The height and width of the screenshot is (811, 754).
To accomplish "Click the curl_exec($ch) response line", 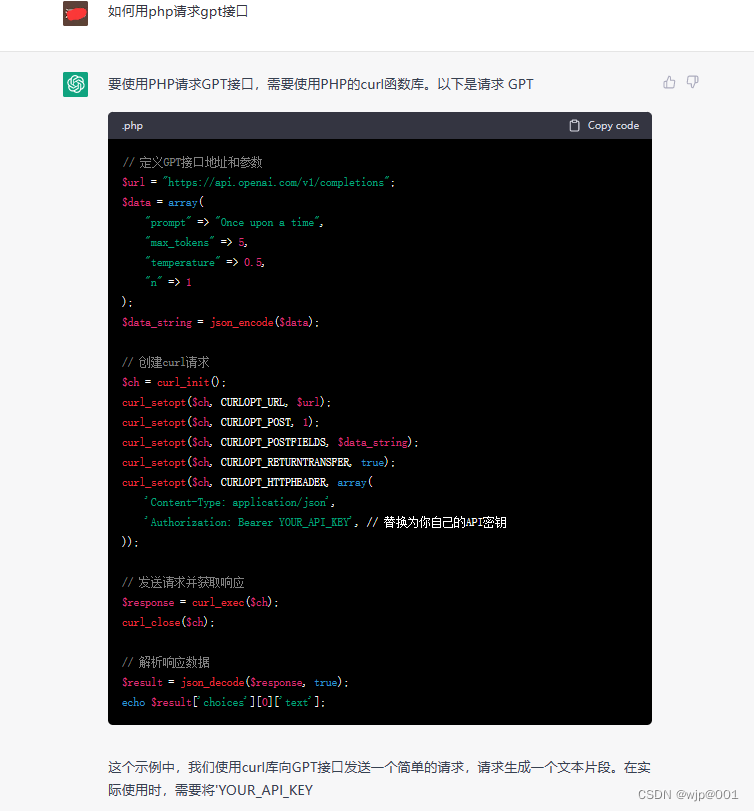I will tap(200, 603).
